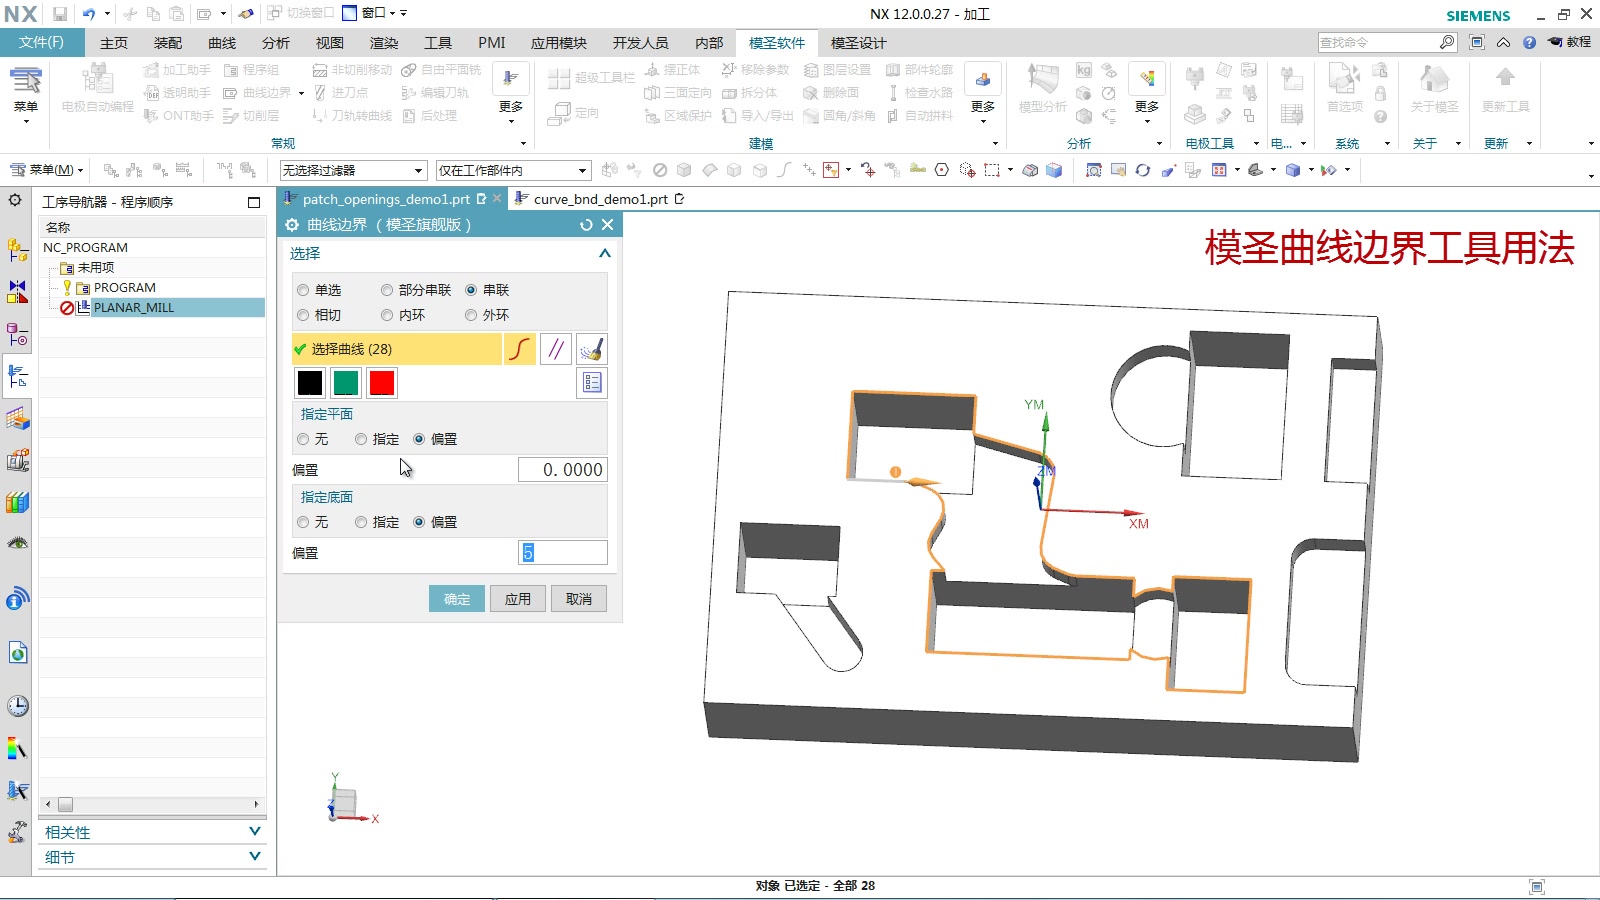Open the history clock icon in the sidebar

[x=17, y=706]
